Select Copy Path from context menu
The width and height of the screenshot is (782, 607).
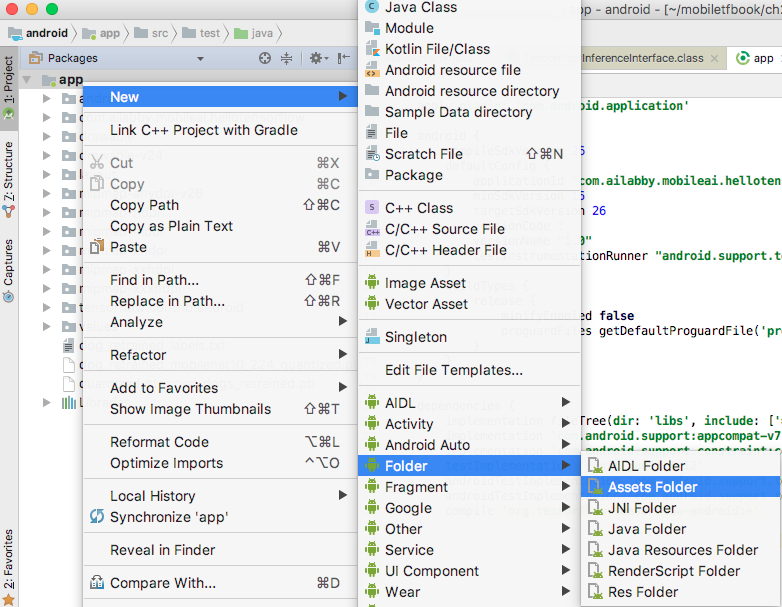point(220,205)
